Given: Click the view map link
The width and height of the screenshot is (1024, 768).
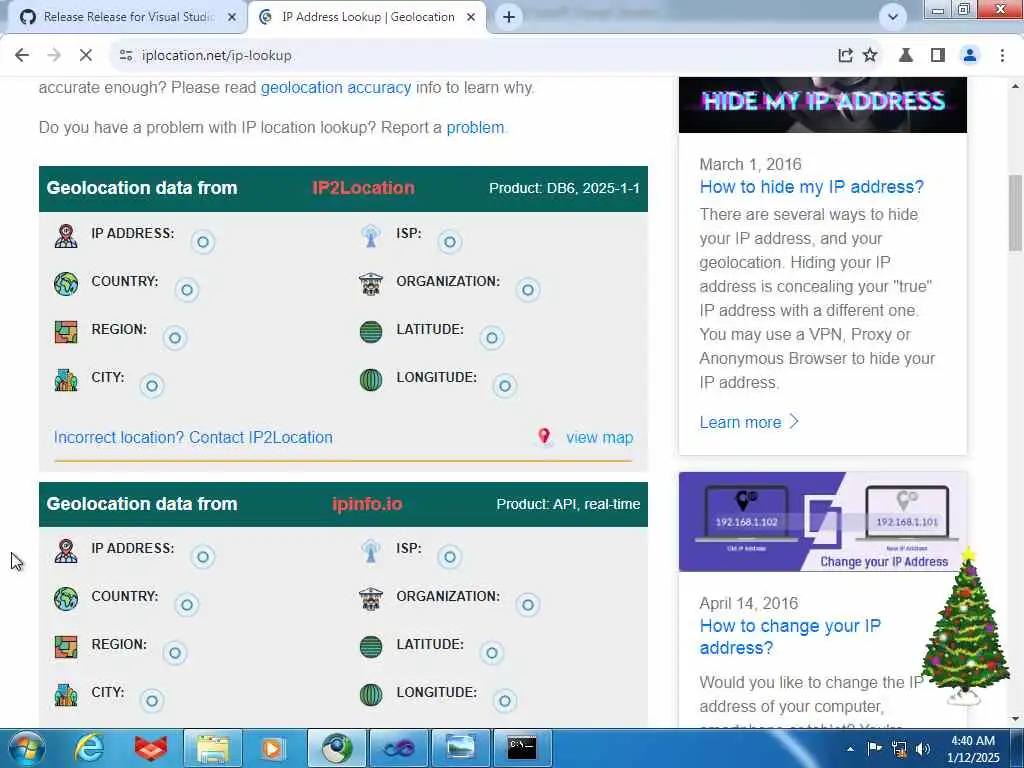Looking at the screenshot, I should [600, 438].
